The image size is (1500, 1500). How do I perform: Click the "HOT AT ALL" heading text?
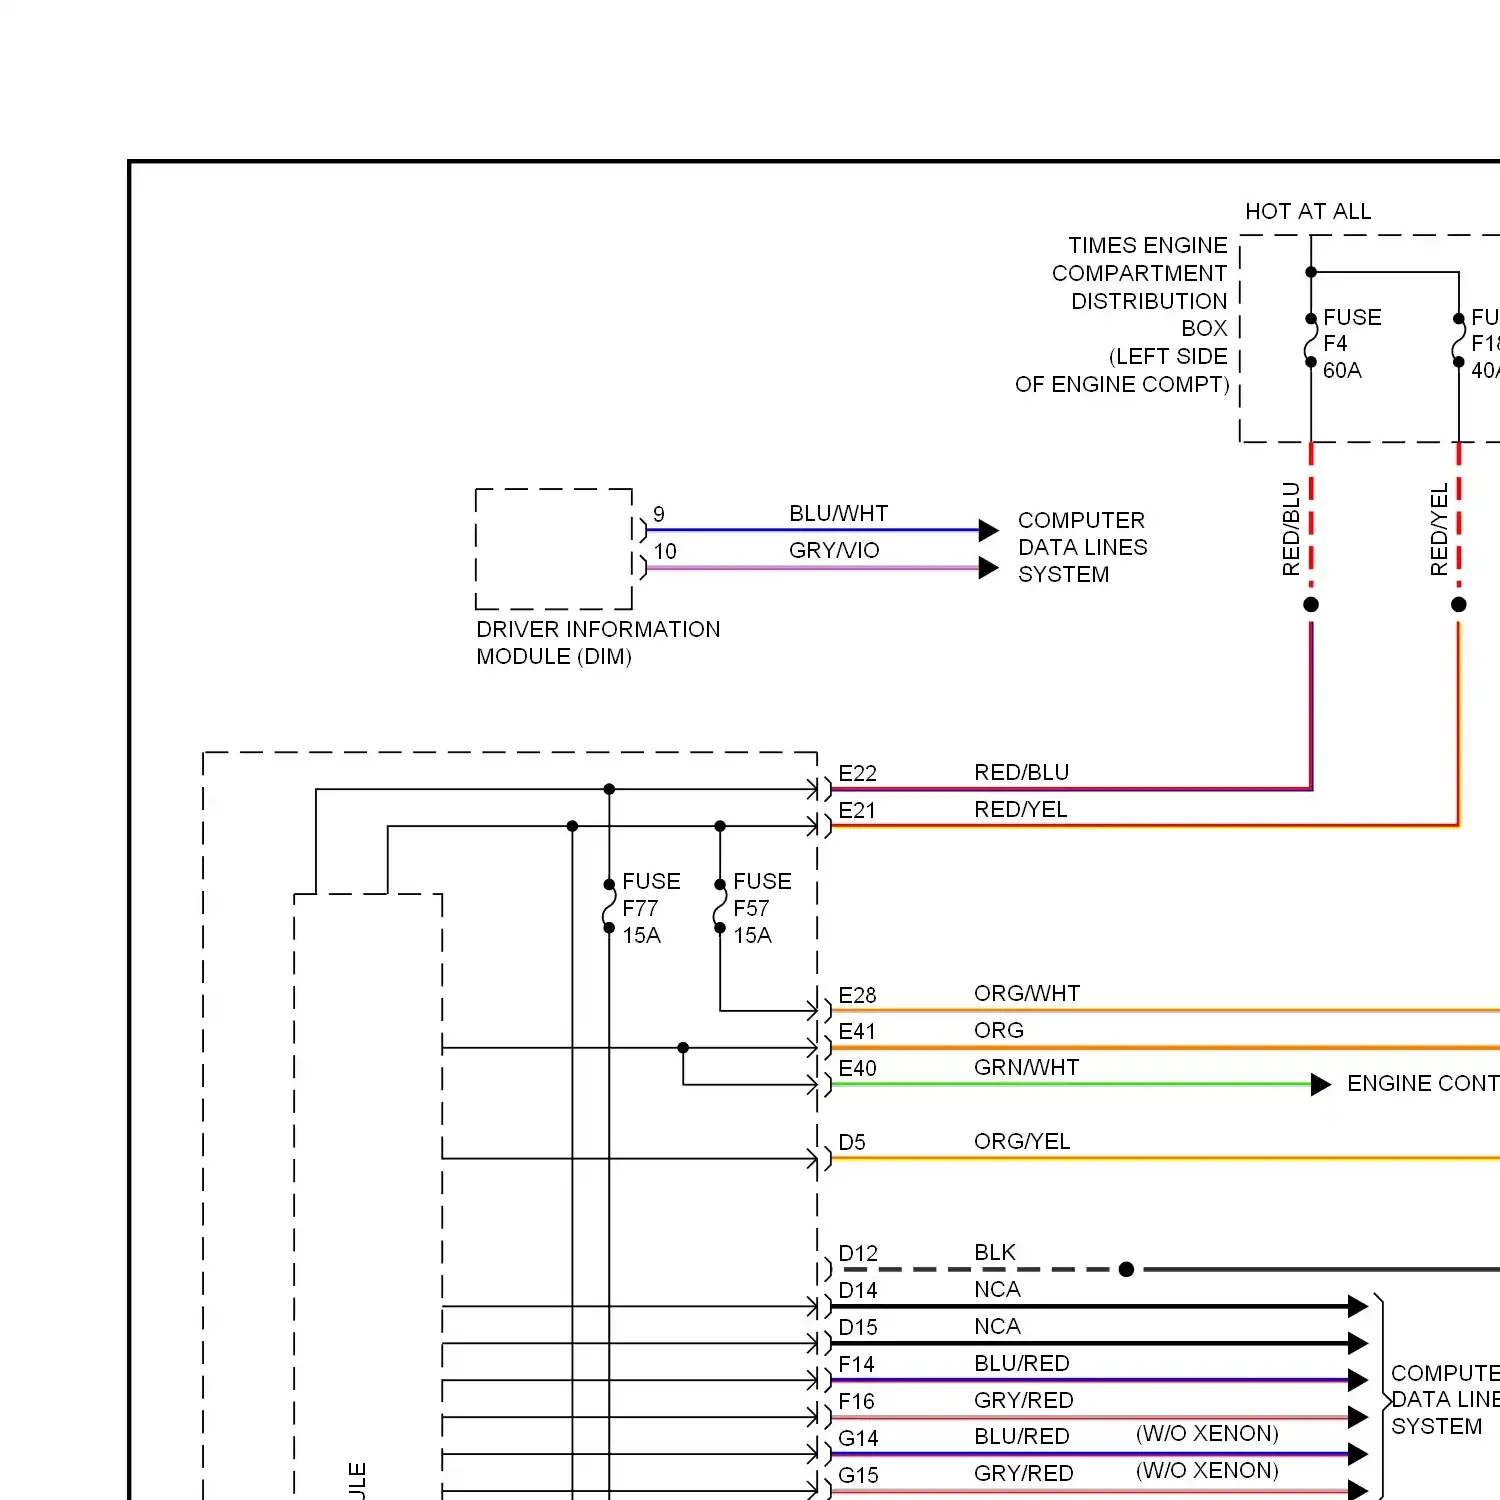(x=1308, y=211)
